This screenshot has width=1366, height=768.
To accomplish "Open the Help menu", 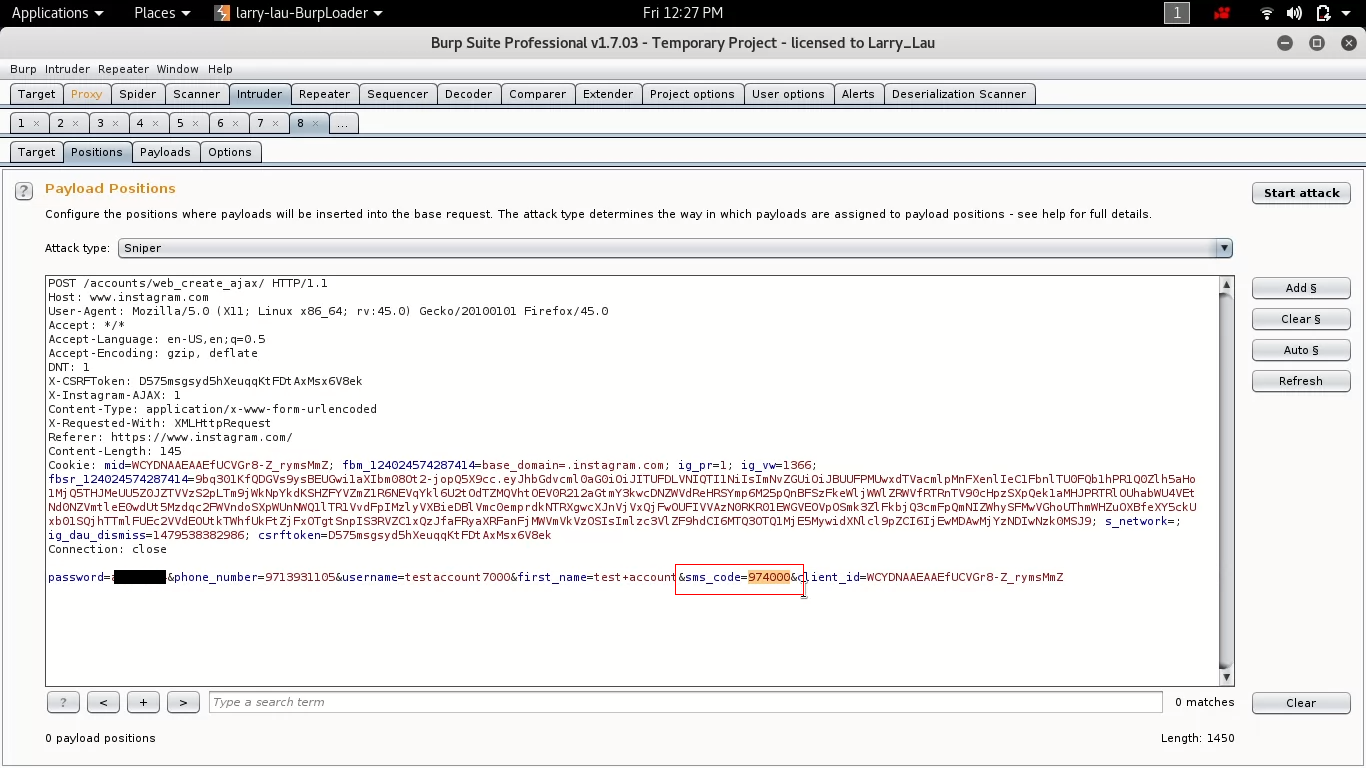I will (220, 69).
